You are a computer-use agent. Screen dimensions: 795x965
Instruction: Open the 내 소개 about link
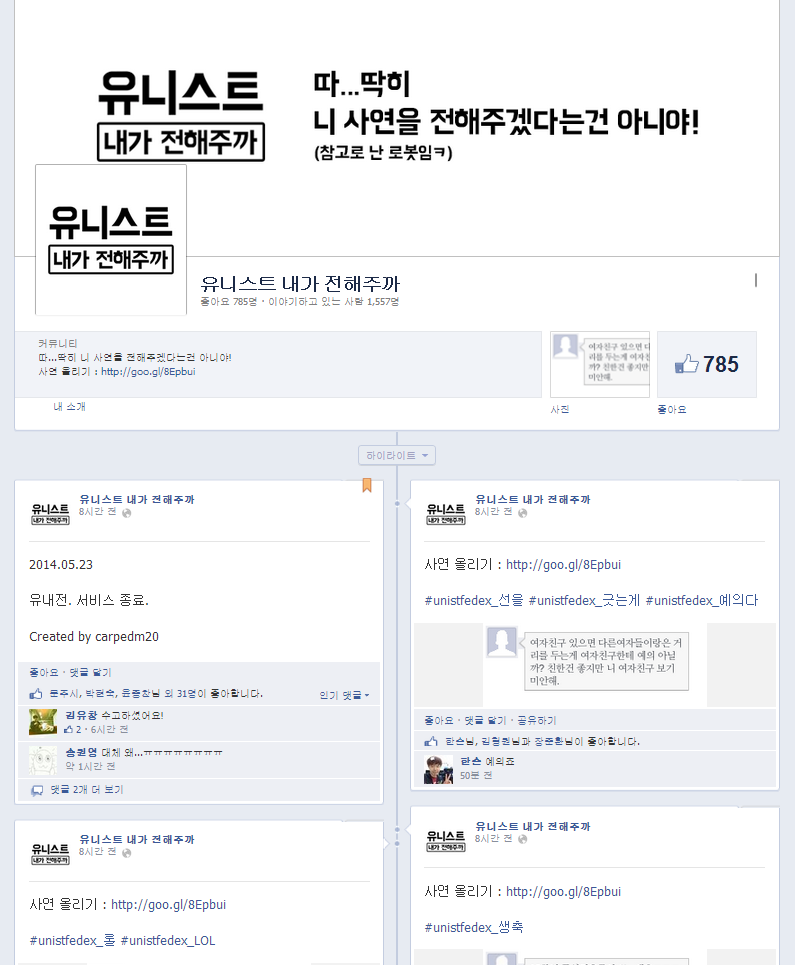pos(70,407)
